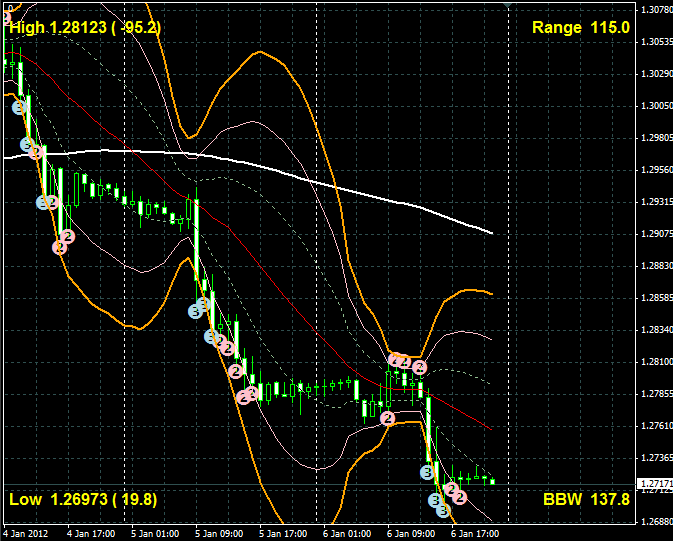This screenshot has width=673, height=541.
Task: Select the 4 Jan 2012 date label
Action: point(24,533)
